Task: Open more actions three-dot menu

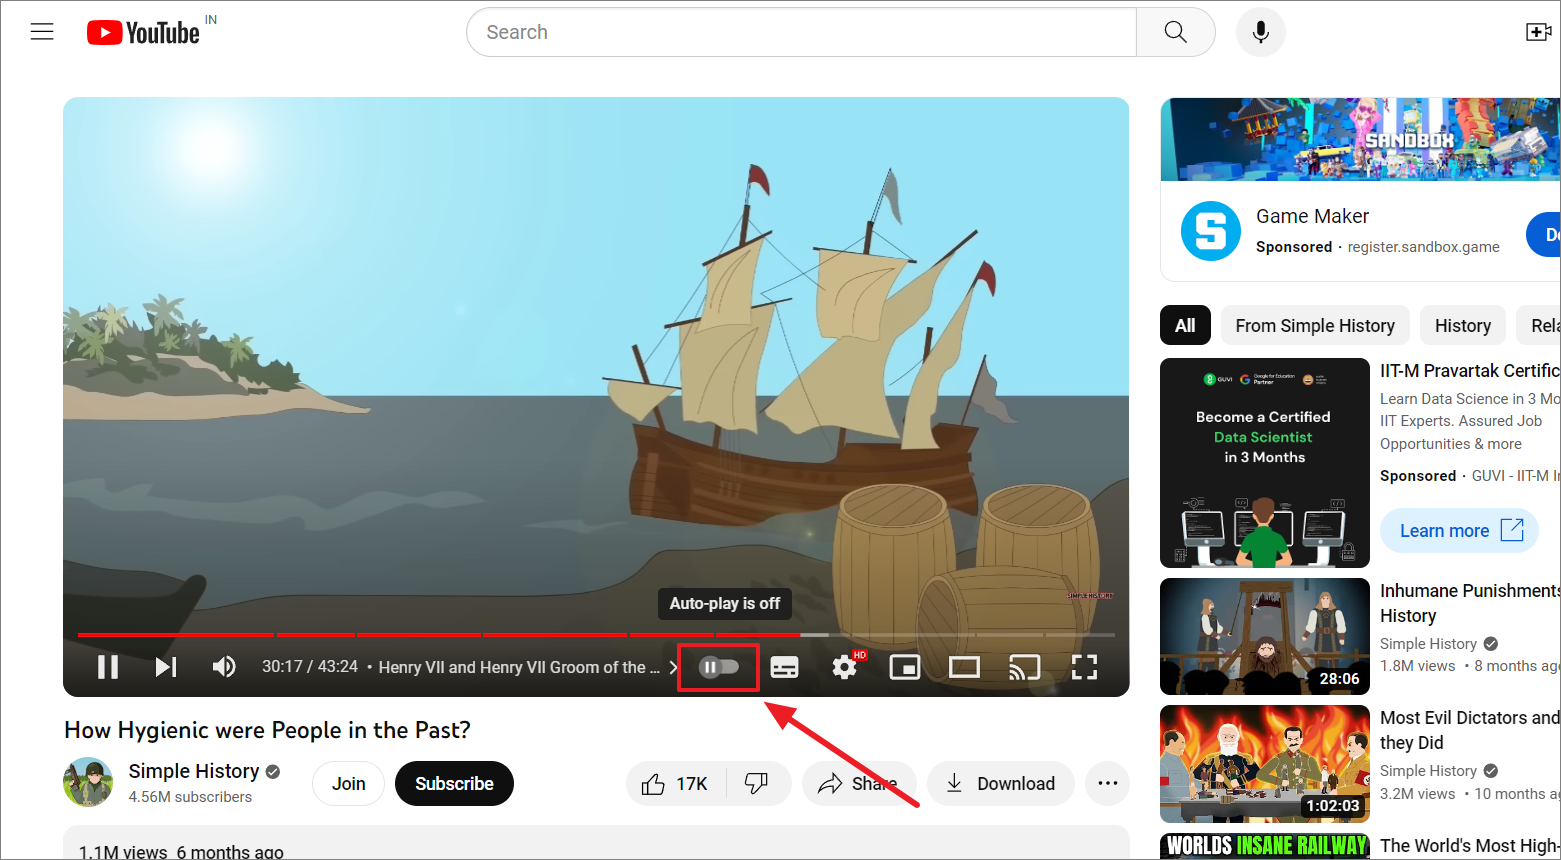Action: pos(1108,783)
